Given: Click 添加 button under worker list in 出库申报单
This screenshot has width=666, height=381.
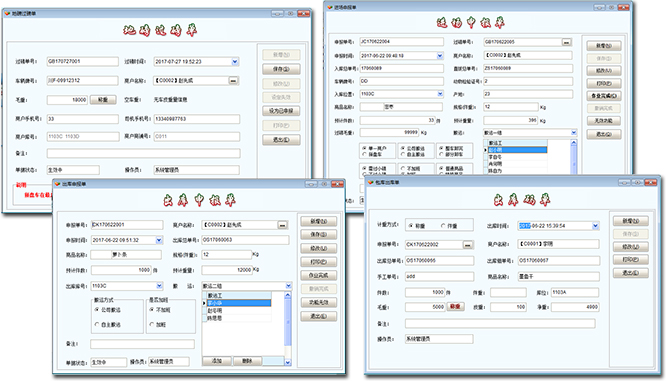Looking at the screenshot, I should tap(217, 361).
